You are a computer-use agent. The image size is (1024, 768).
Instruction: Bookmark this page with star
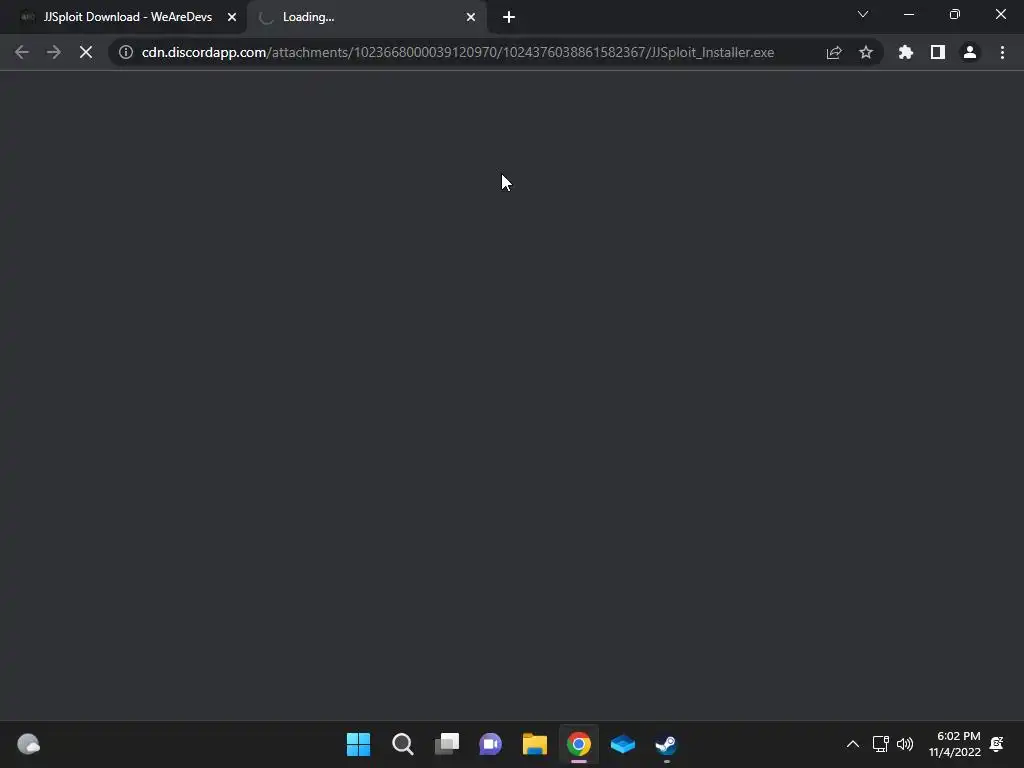pyautogui.click(x=866, y=52)
